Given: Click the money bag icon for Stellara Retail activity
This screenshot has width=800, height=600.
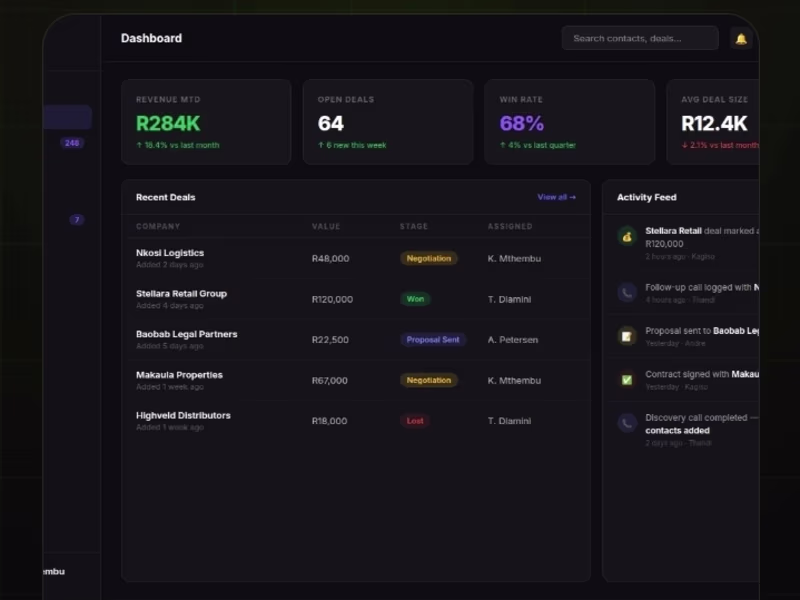Looking at the screenshot, I should click(627, 237).
